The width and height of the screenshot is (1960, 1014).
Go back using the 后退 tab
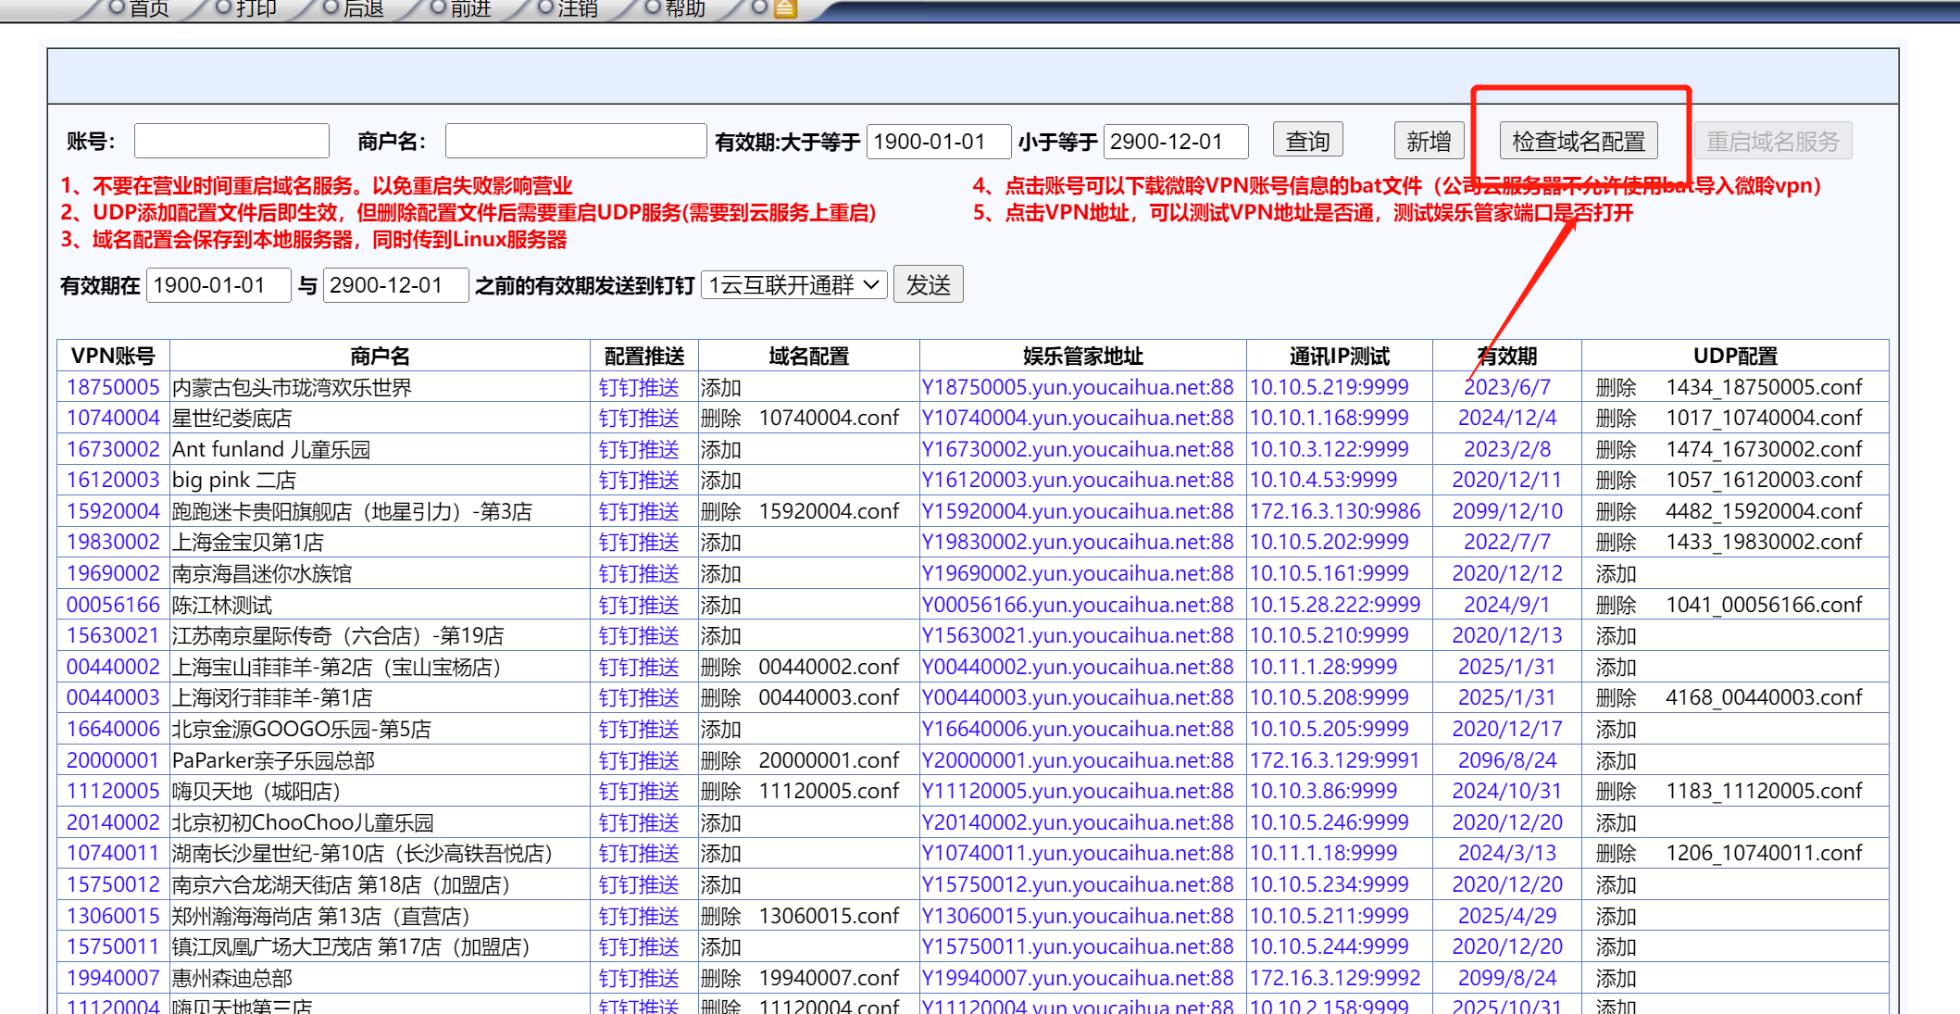pos(353,8)
